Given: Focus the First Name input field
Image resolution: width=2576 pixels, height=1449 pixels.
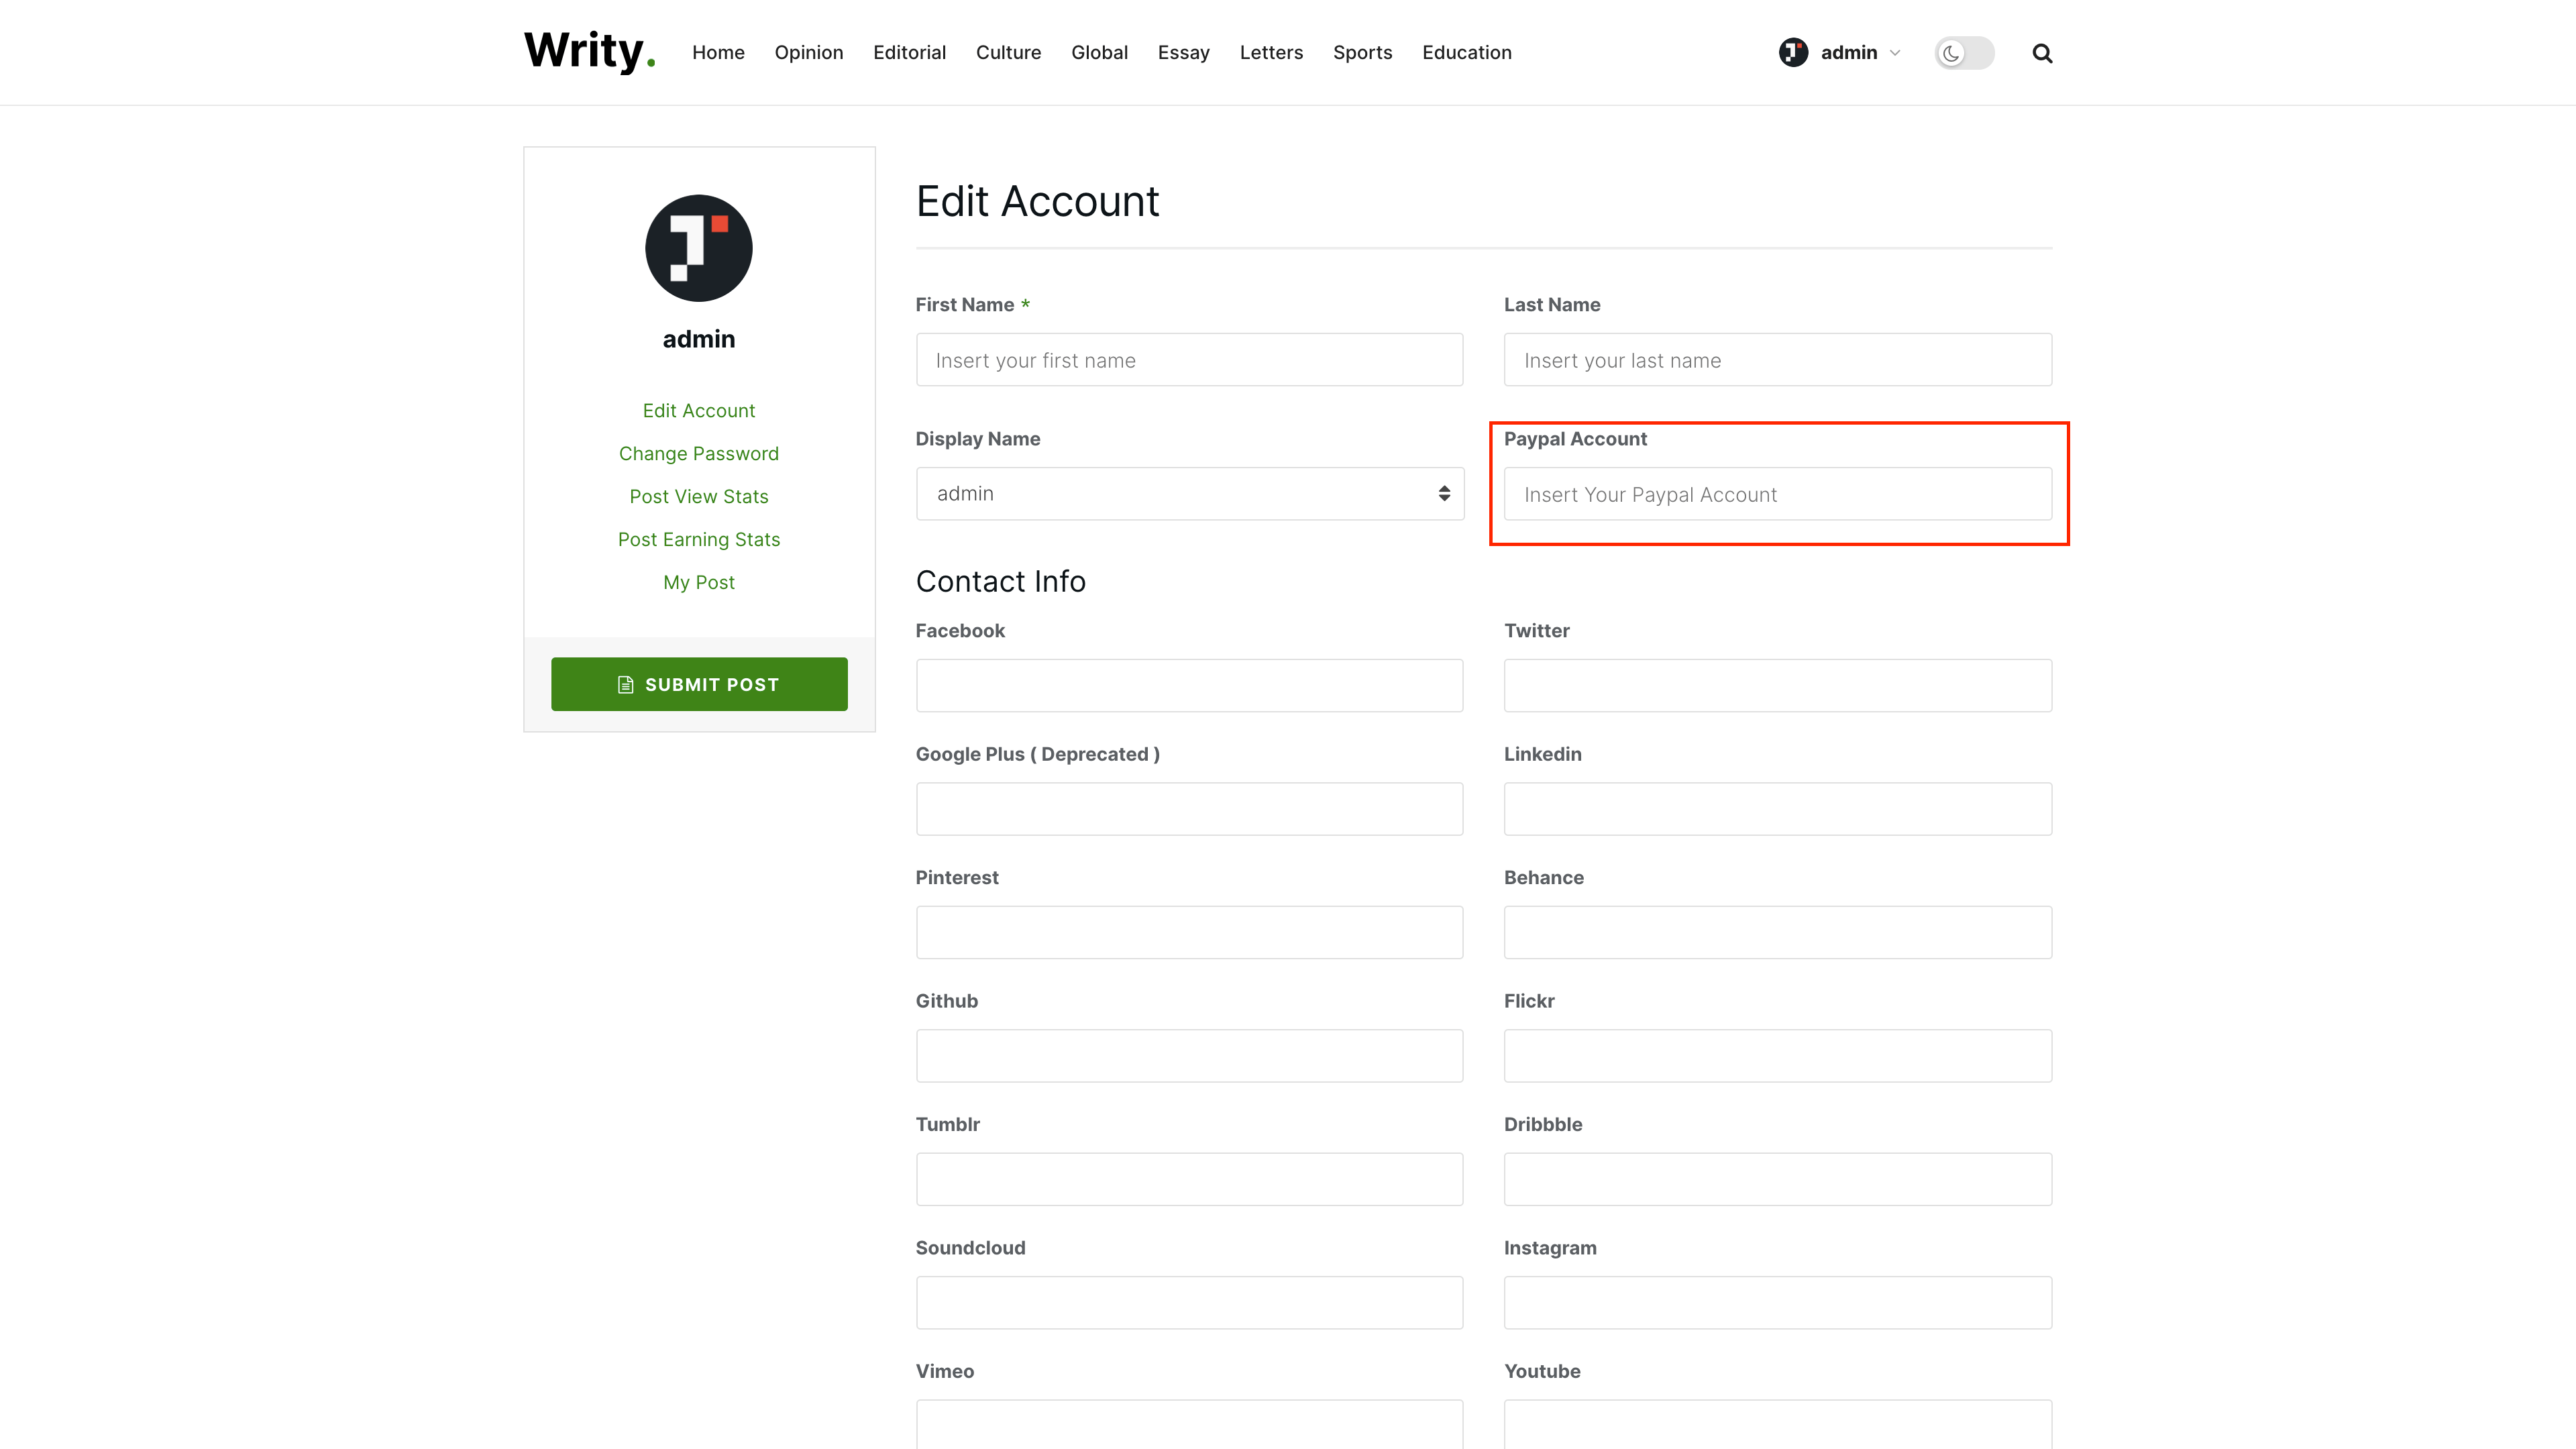Looking at the screenshot, I should (x=1189, y=360).
